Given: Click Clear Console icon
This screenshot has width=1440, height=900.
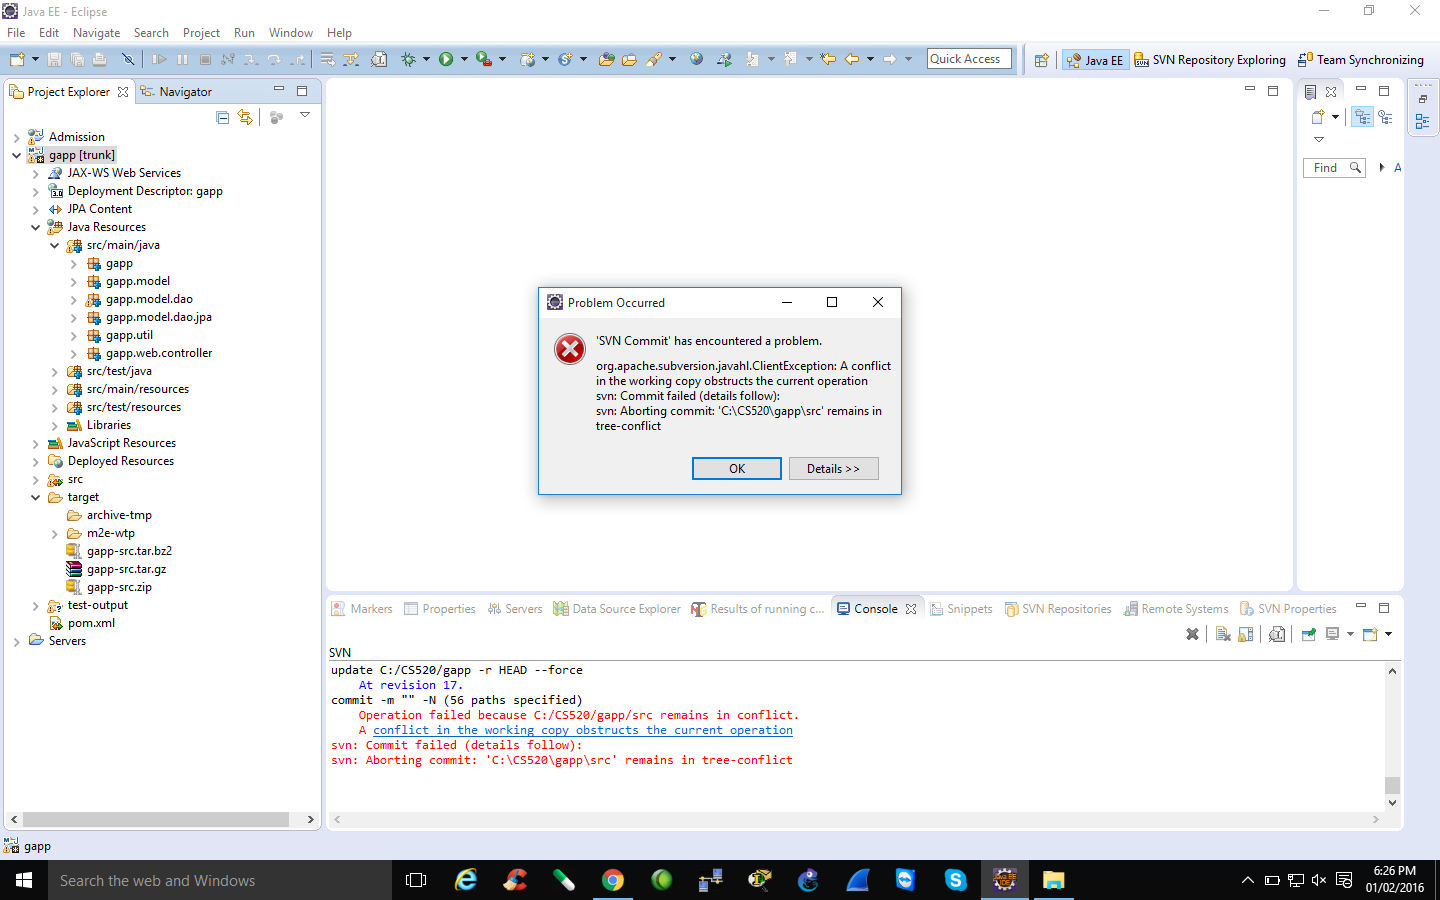Looking at the screenshot, I should [1222, 634].
